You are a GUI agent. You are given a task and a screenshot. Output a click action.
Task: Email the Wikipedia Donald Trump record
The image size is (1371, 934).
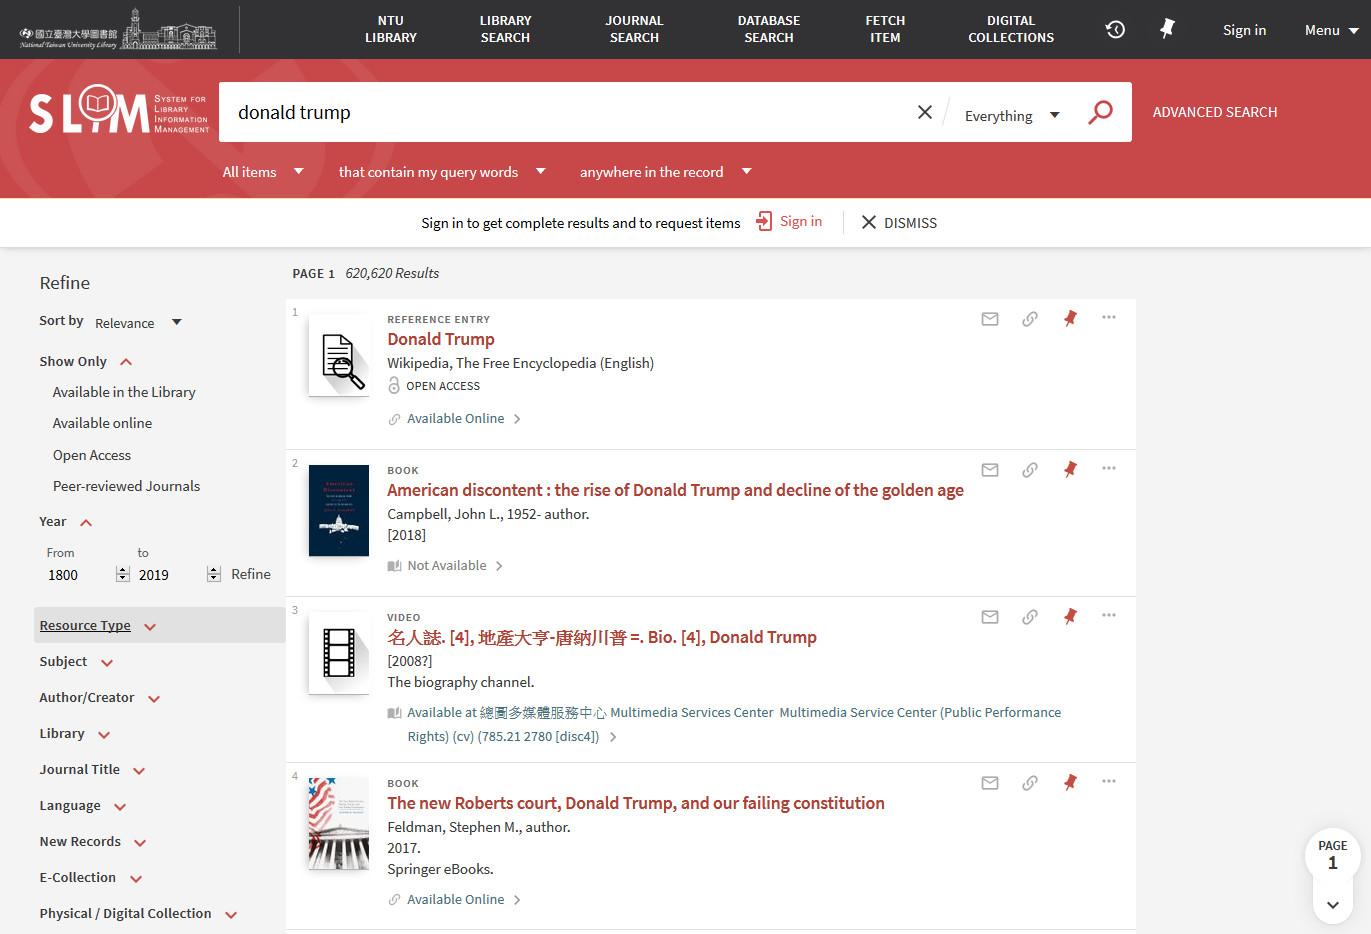[990, 319]
